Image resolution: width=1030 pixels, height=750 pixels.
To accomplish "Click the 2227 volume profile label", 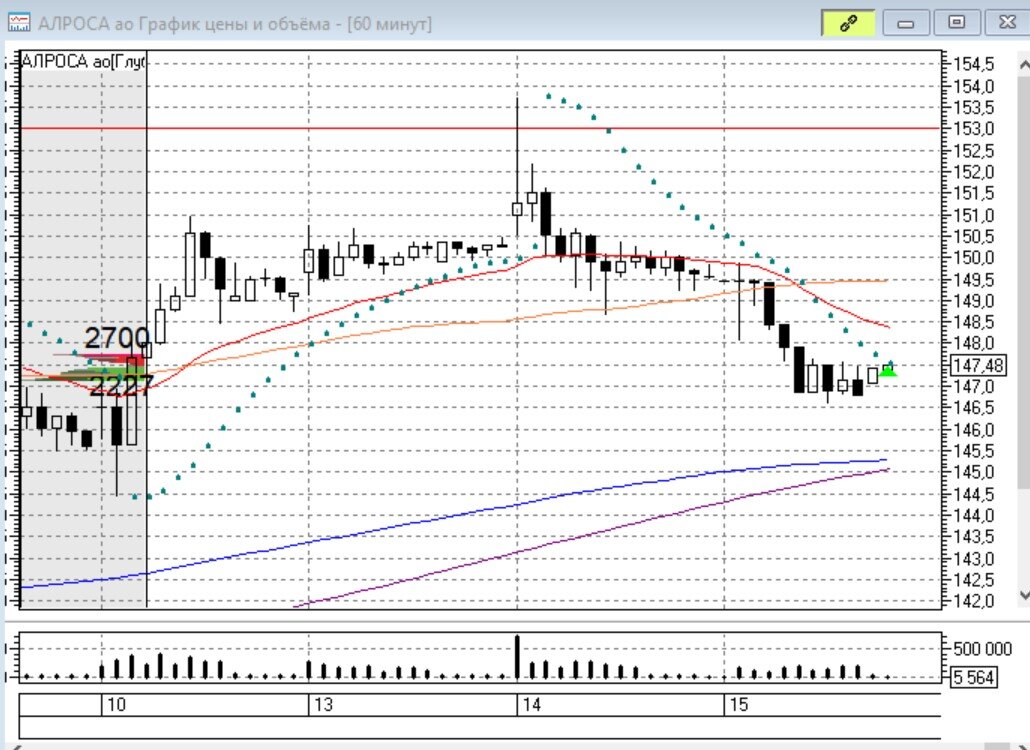I will [x=121, y=386].
